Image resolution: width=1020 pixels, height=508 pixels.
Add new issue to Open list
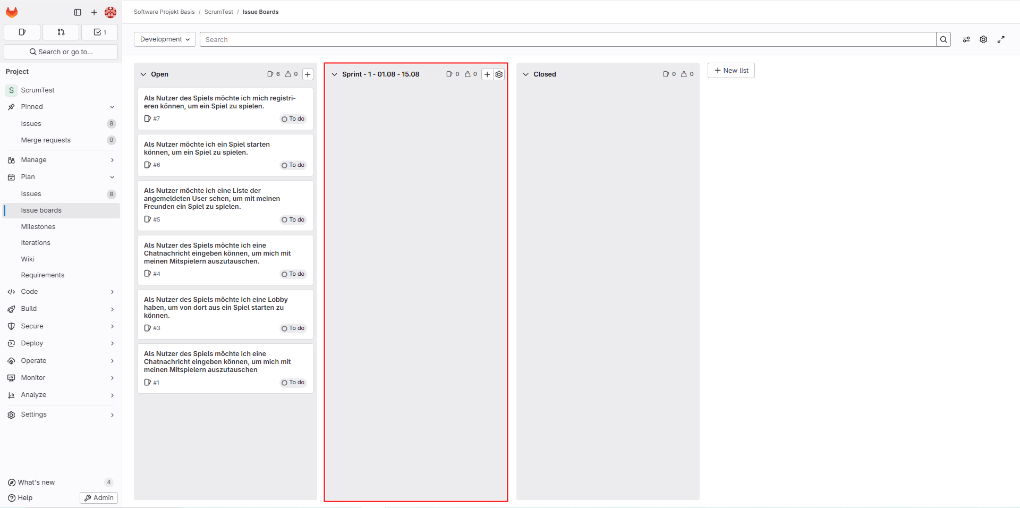pos(307,74)
